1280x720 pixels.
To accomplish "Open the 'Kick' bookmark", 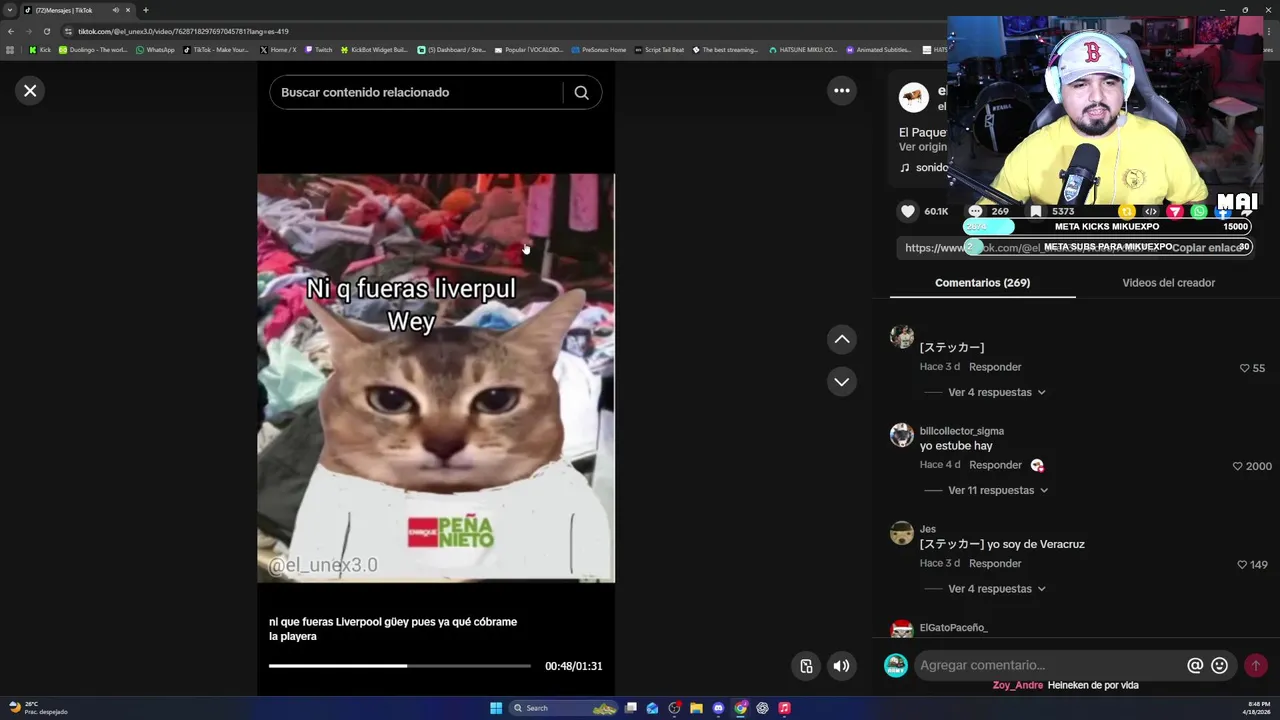I will pyautogui.click(x=39, y=50).
